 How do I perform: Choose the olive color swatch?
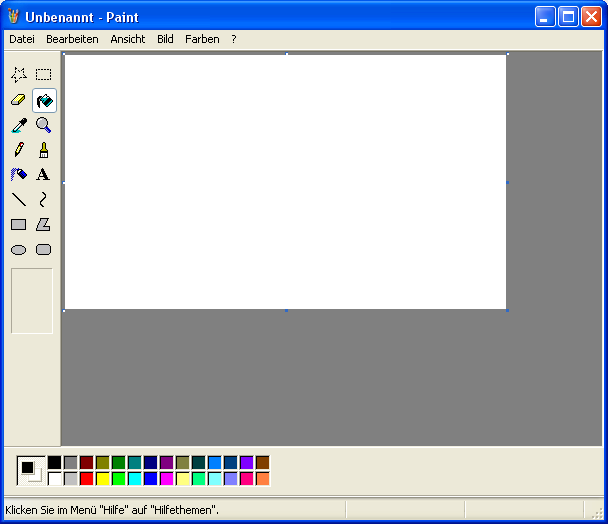103,462
